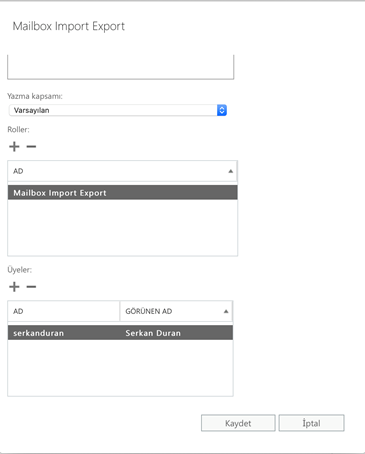Add a role with the Roller plus icon
Screen dimensions: 365x454
[14, 147]
